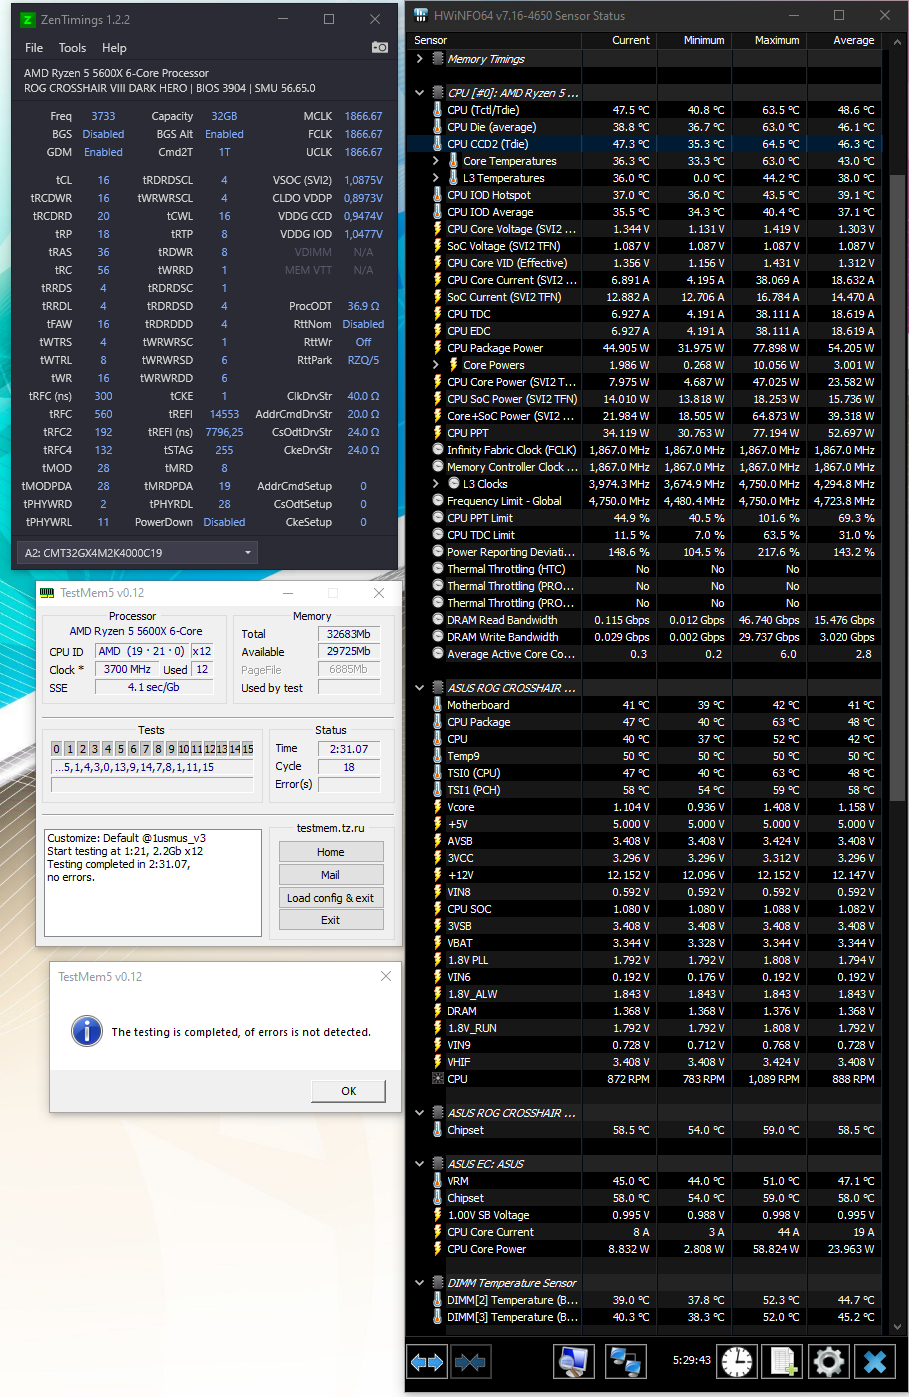Click the Home button in TestMem5
The height and width of the screenshot is (1397, 909).
click(x=331, y=852)
